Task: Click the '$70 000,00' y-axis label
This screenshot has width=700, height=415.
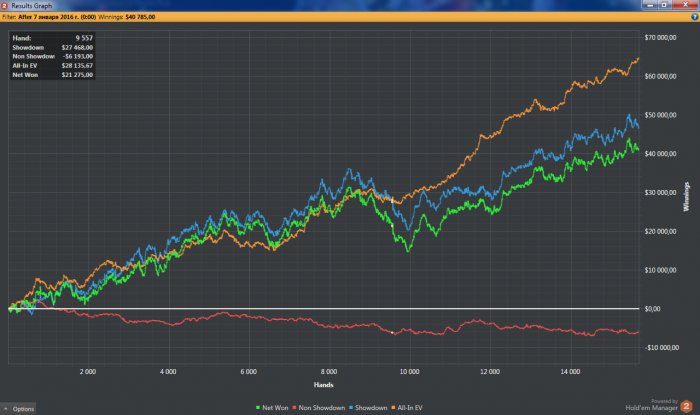Action: point(660,37)
